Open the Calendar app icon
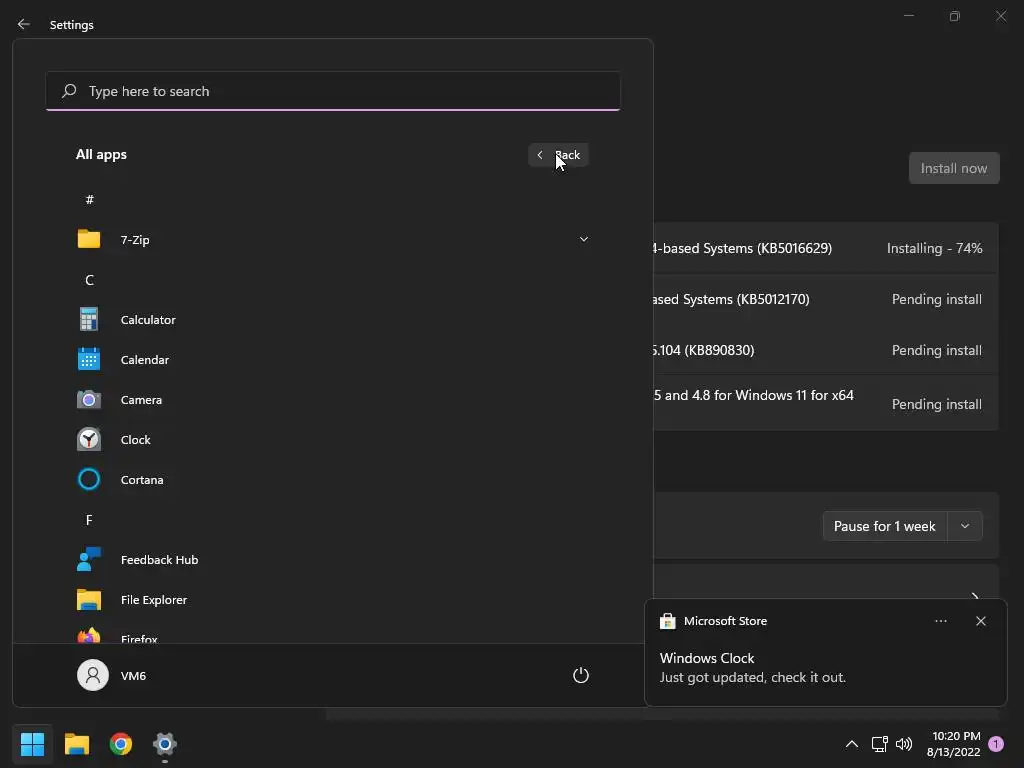Image resolution: width=1024 pixels, height=768 pixels. coord(89,359)
